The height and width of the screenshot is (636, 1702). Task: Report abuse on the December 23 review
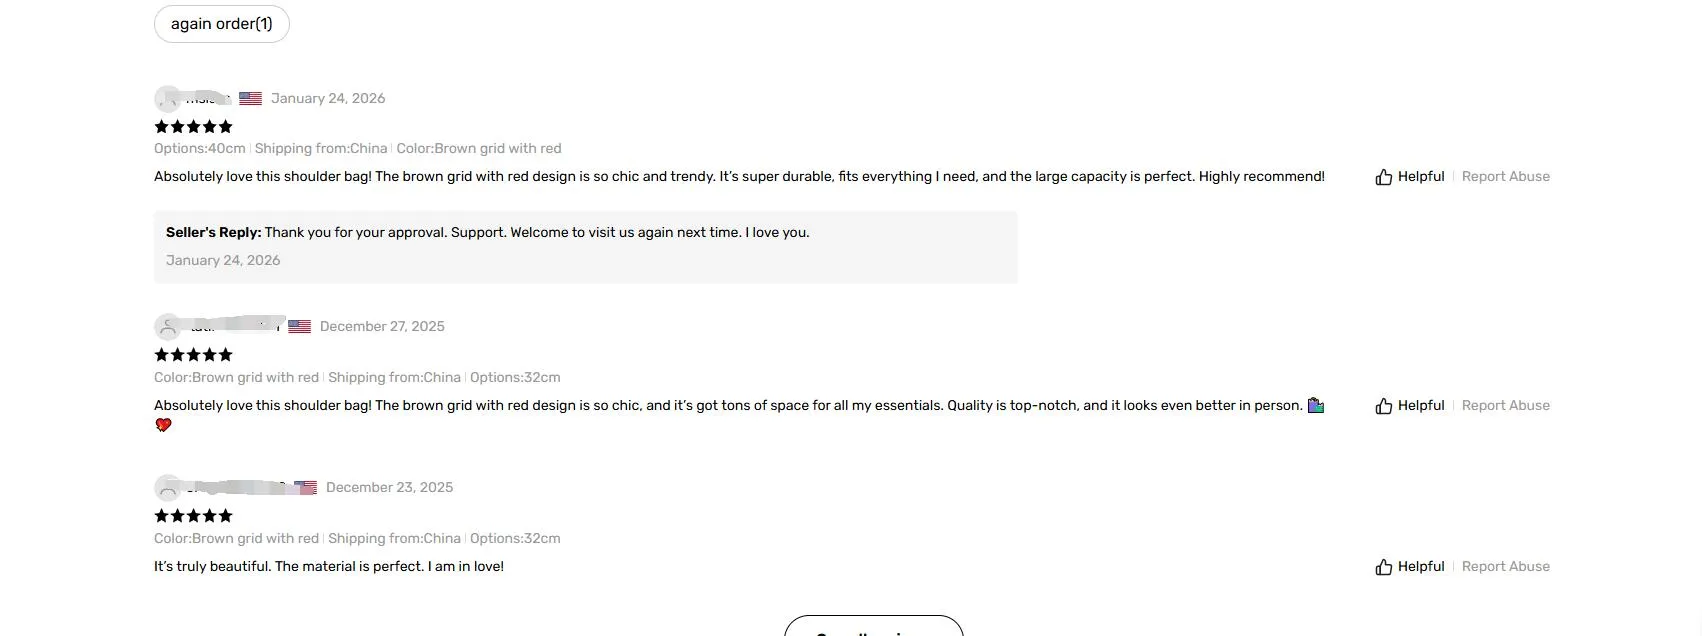tap(1505, 567)
